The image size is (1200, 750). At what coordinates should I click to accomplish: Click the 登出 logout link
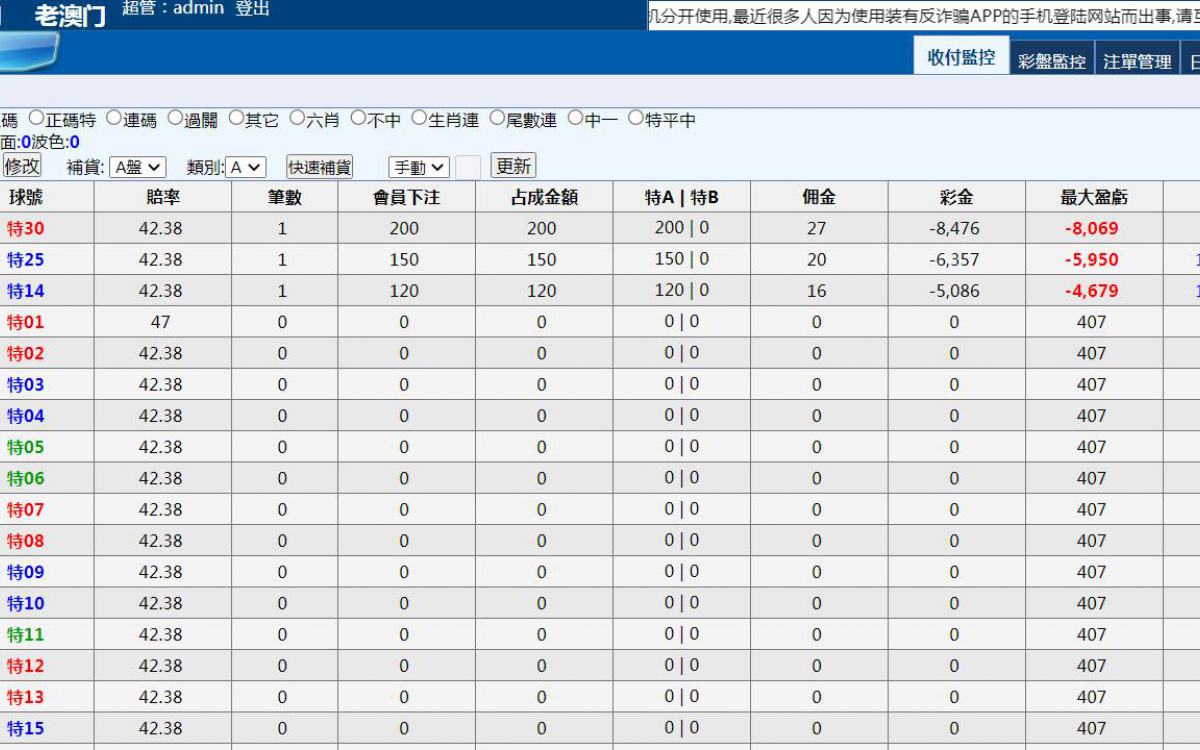click(x=252, y=9)
